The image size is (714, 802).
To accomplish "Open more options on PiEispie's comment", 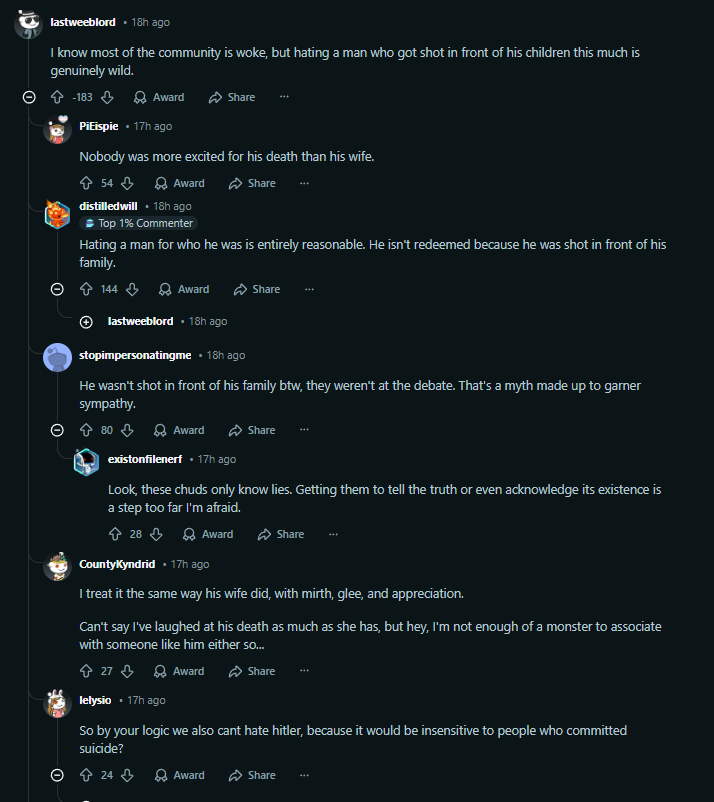I will coord(304,183).
